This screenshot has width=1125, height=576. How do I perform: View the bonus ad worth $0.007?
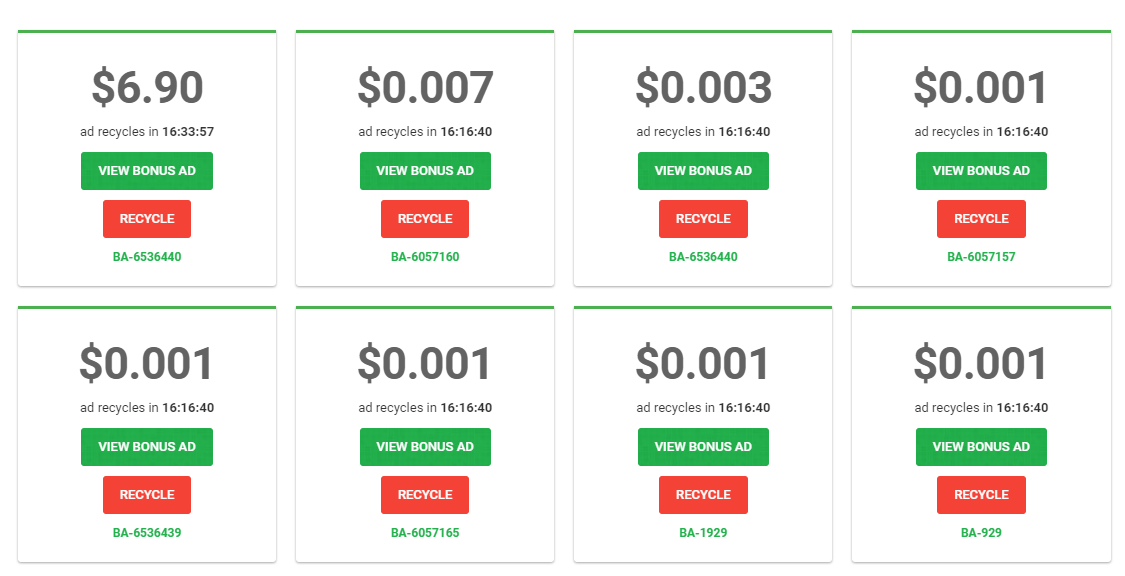pyautogui.click(x=425, y=171)
